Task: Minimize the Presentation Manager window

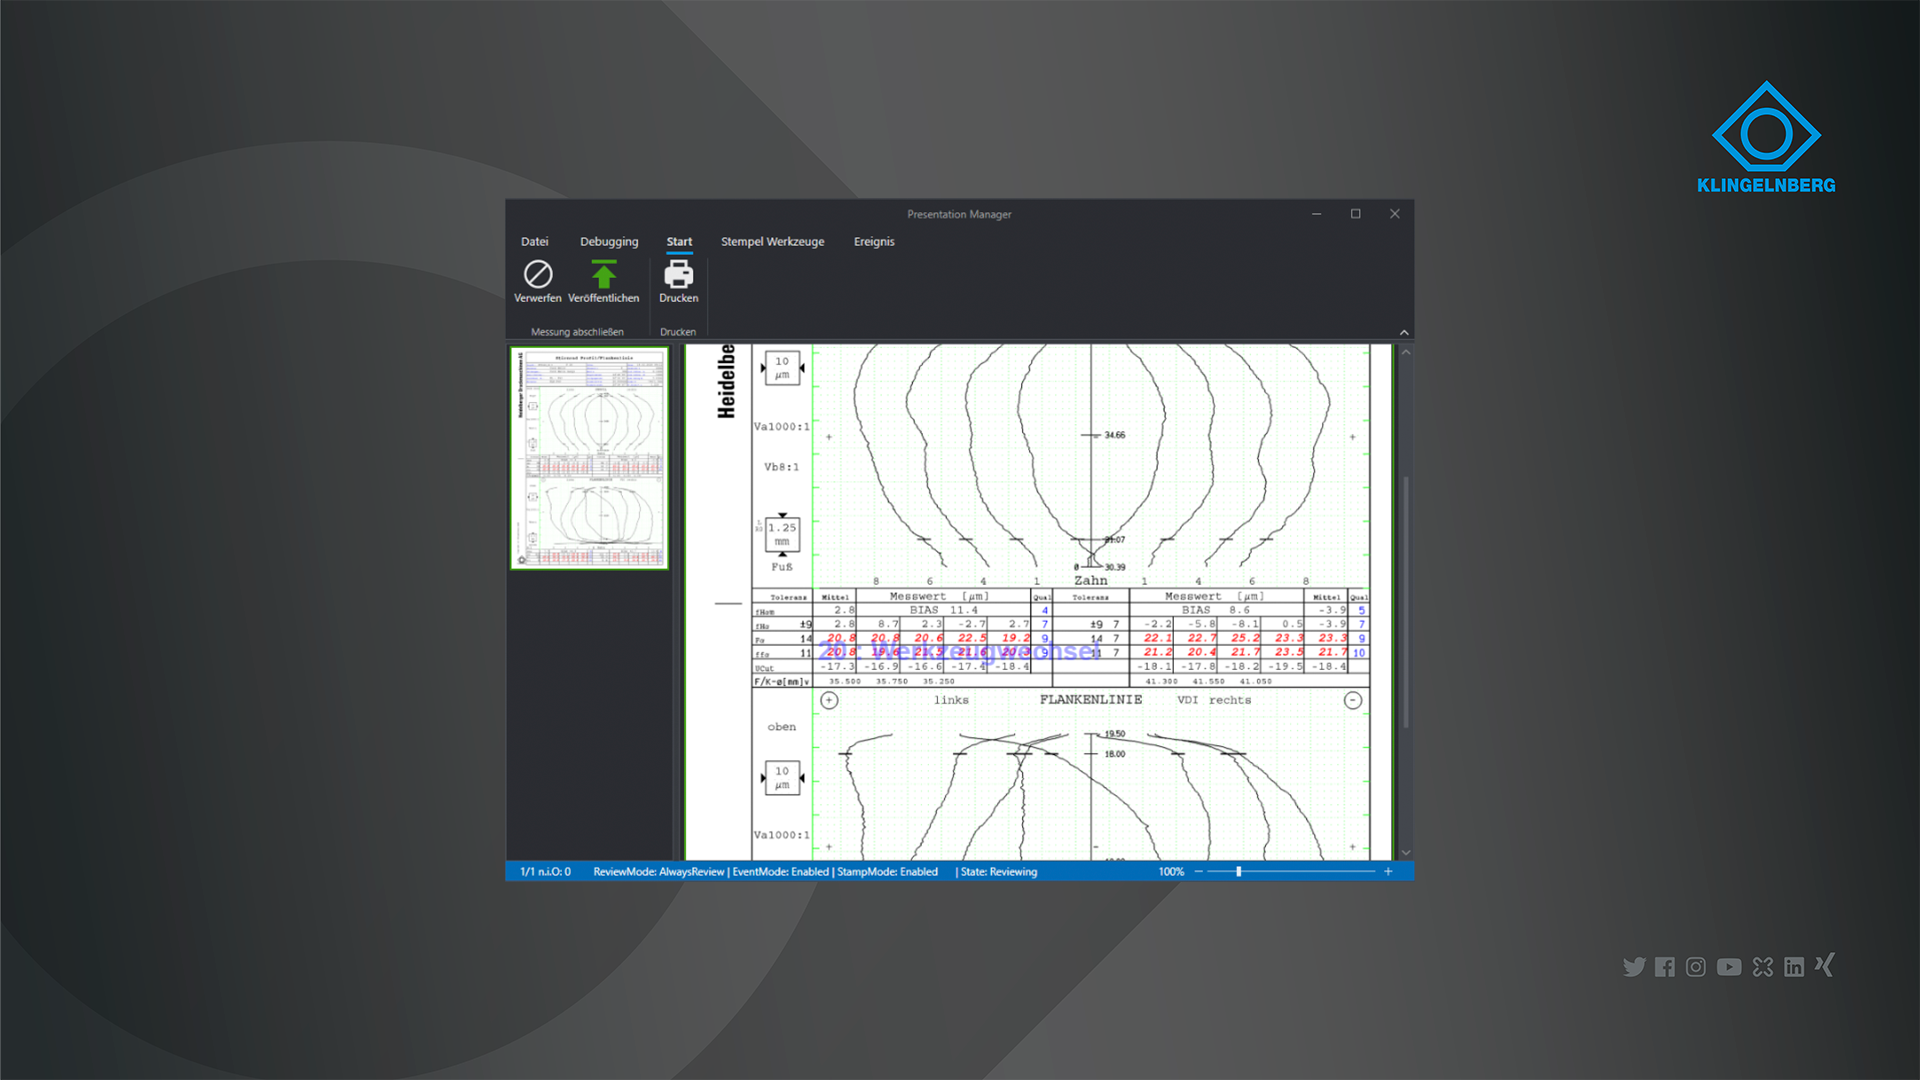Action: click(x=1317, y=214)
